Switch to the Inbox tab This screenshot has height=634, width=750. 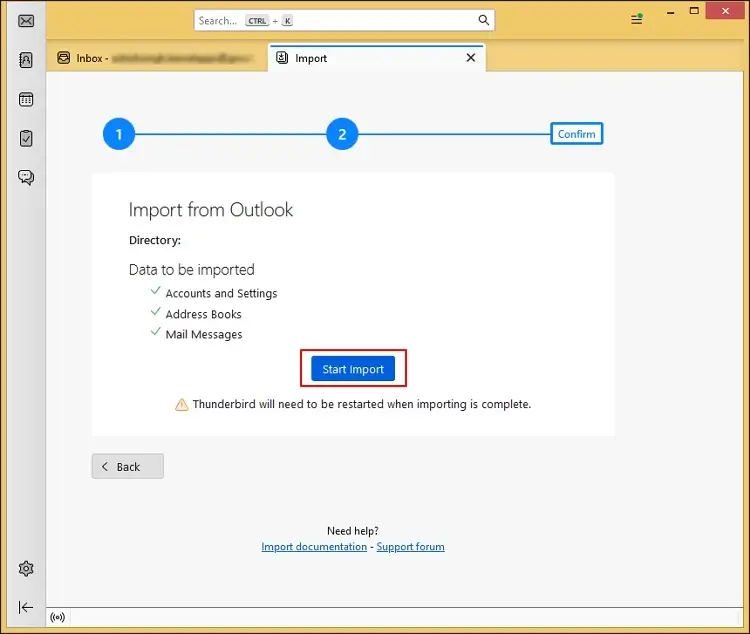[156, 58]
